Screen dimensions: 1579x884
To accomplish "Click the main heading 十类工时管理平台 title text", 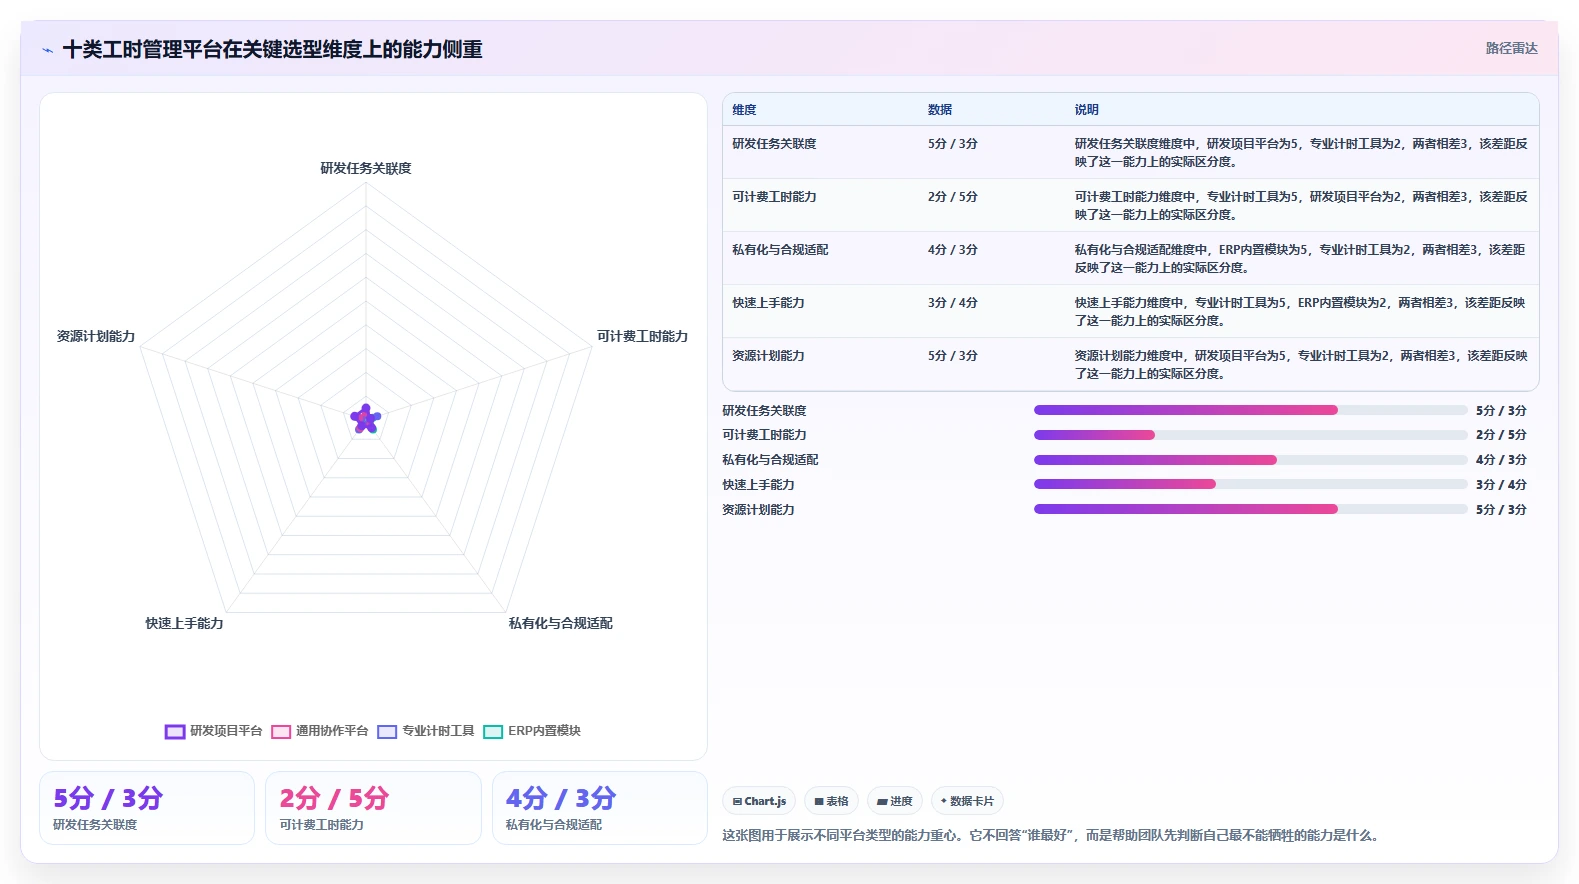I will [272, 49].
